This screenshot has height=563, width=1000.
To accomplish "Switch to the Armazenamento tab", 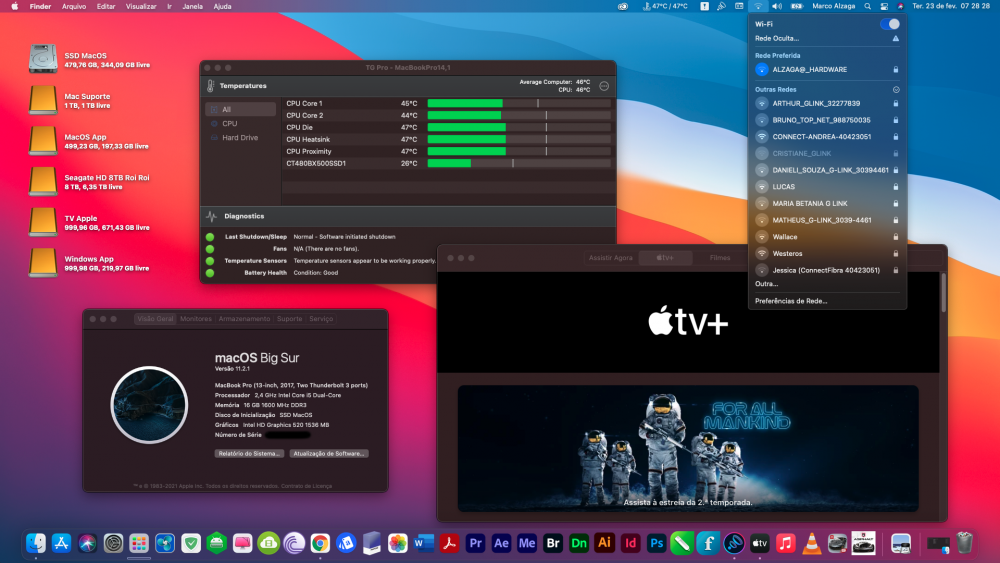I will pyautogui.click(x=244, y=319).
